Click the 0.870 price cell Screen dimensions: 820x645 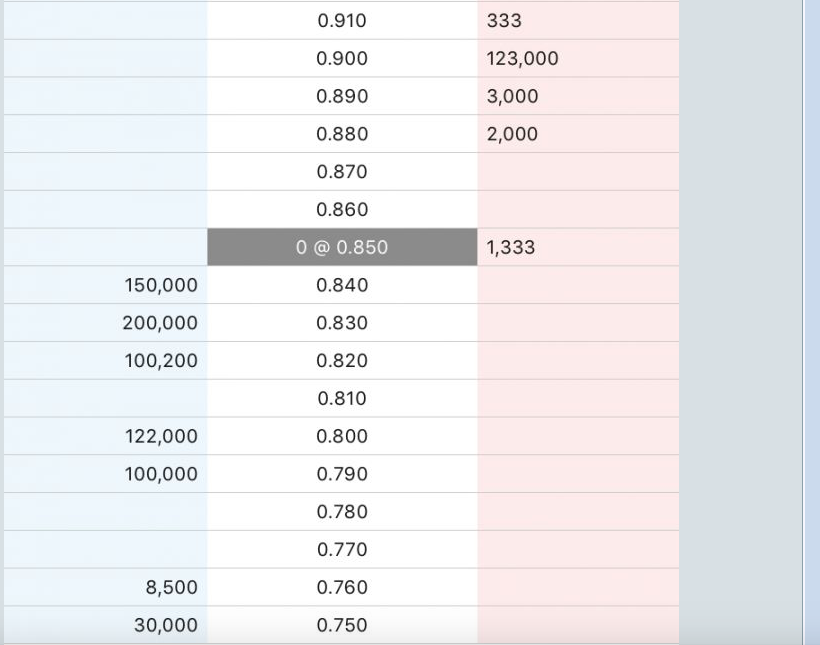(x=342, y=172)
